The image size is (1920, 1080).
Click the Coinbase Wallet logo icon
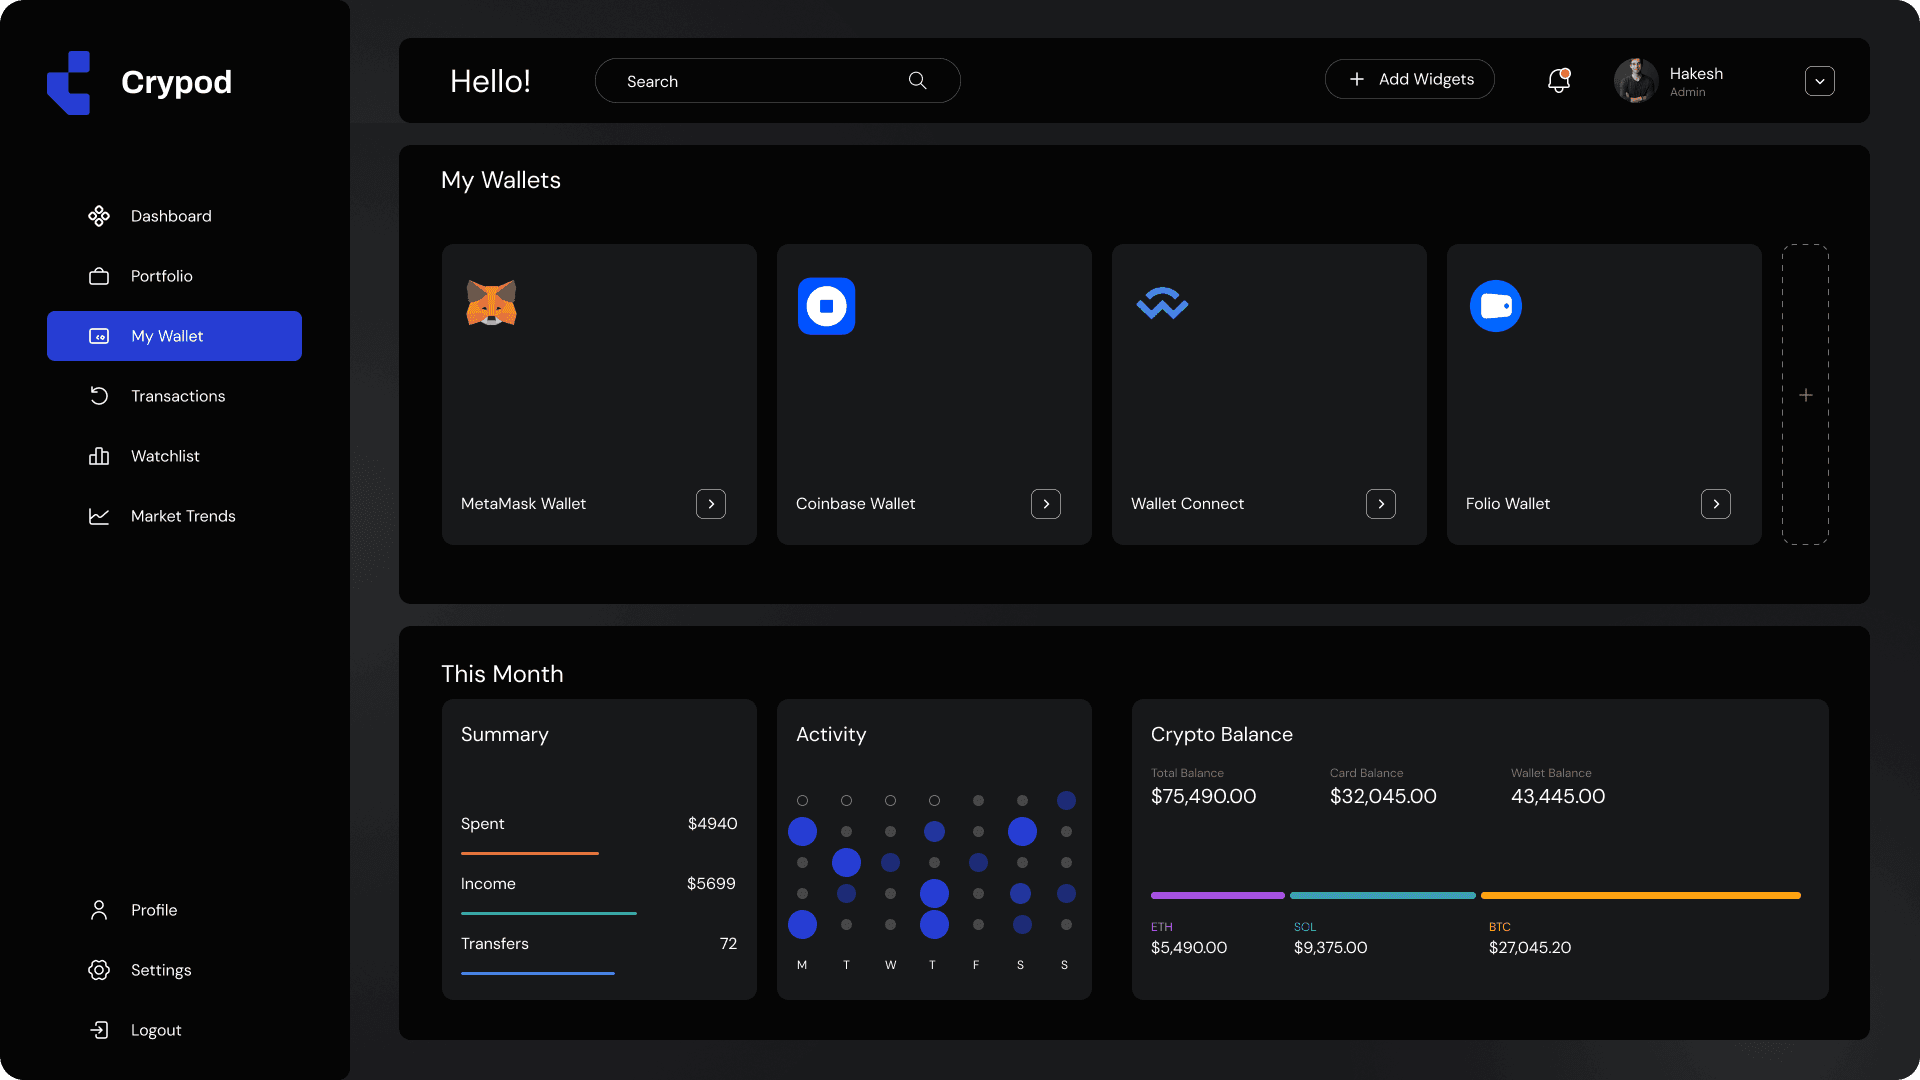pos(826,306)
